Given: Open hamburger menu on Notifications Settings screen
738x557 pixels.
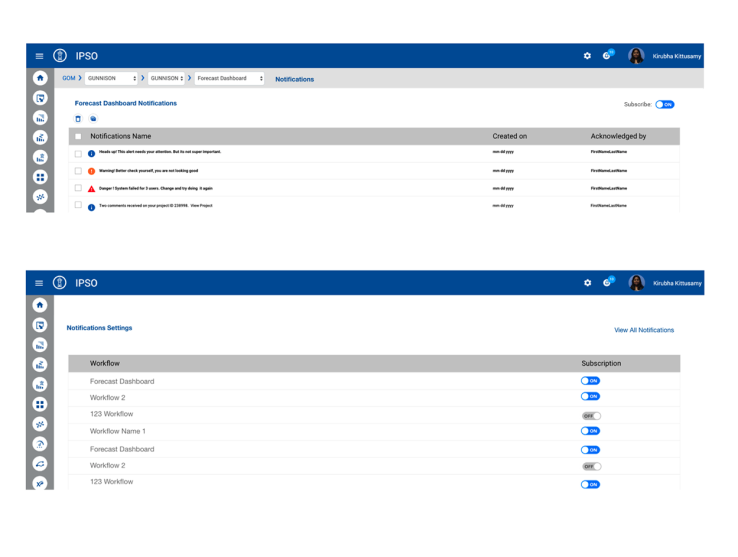Looking at the screenshot, I should tap(39, 283).
